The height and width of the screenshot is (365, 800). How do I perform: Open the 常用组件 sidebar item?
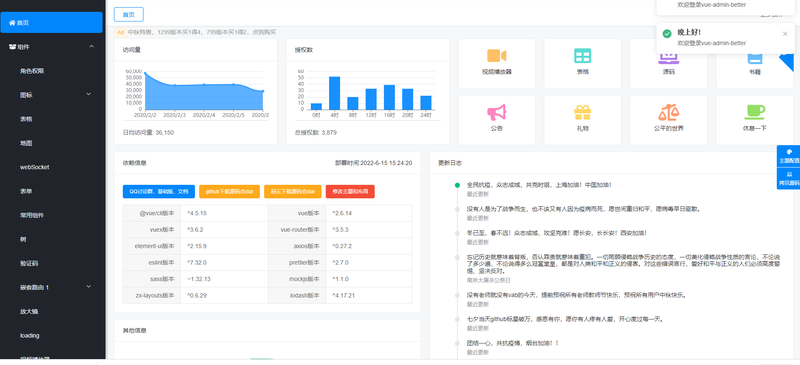point(53,215)
